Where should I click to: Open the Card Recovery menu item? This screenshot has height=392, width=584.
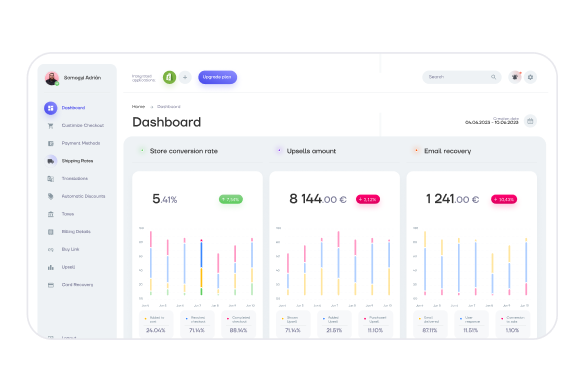tap(77, 285)
